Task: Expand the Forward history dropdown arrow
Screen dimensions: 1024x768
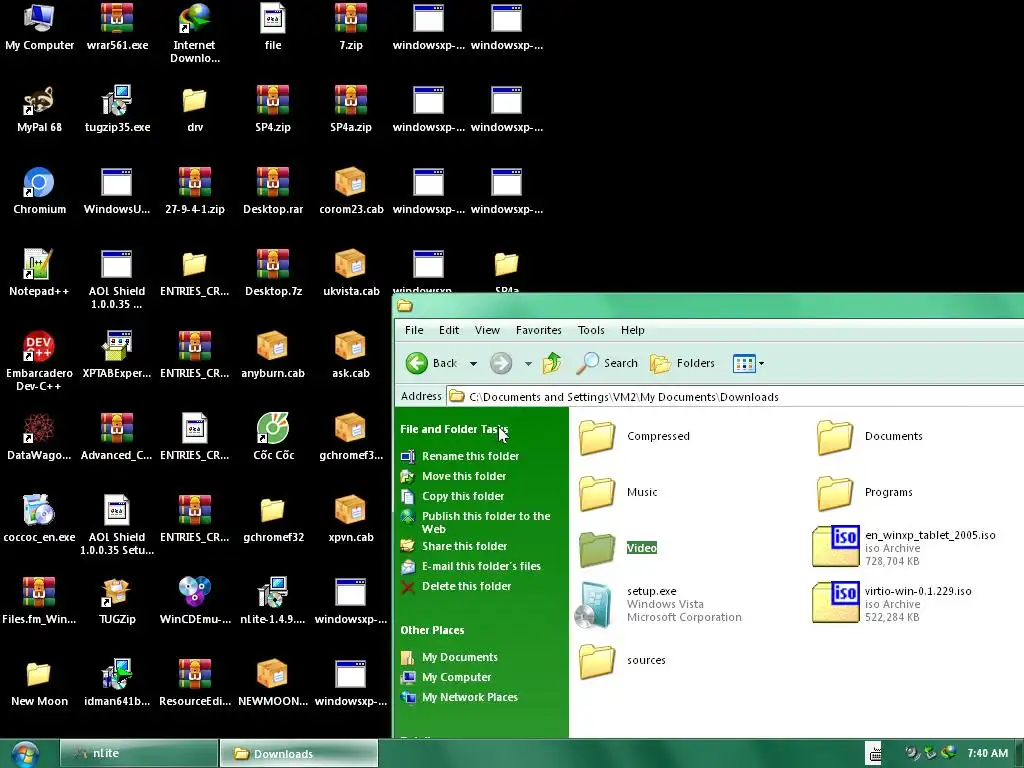Action: pos(528,364)
